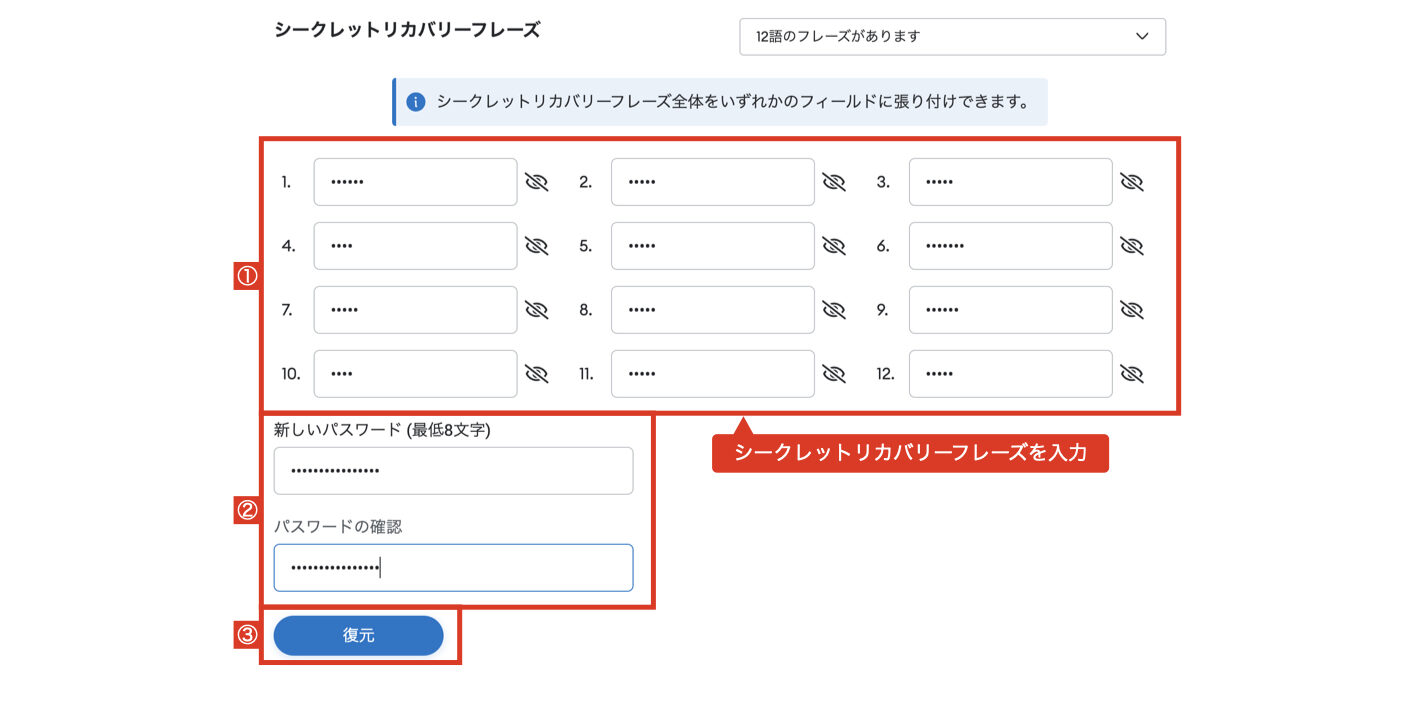Click the blue info icon in banner
1417x720 pixels.
point(416,102)
